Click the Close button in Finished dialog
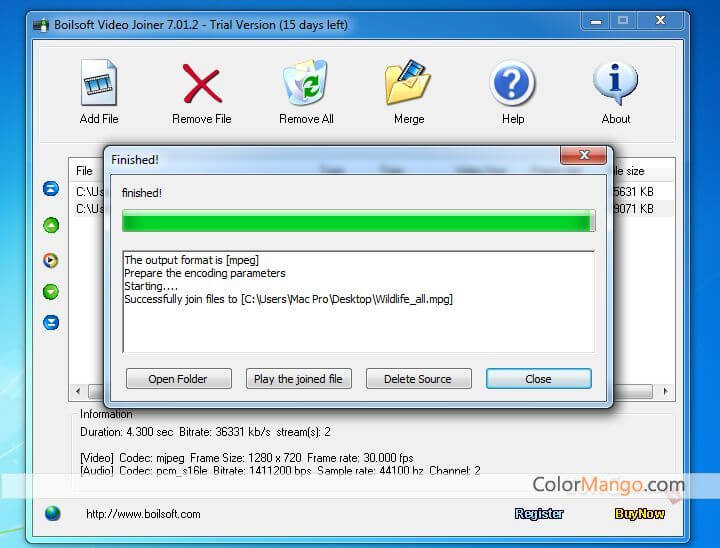 (x=539, y=379)
